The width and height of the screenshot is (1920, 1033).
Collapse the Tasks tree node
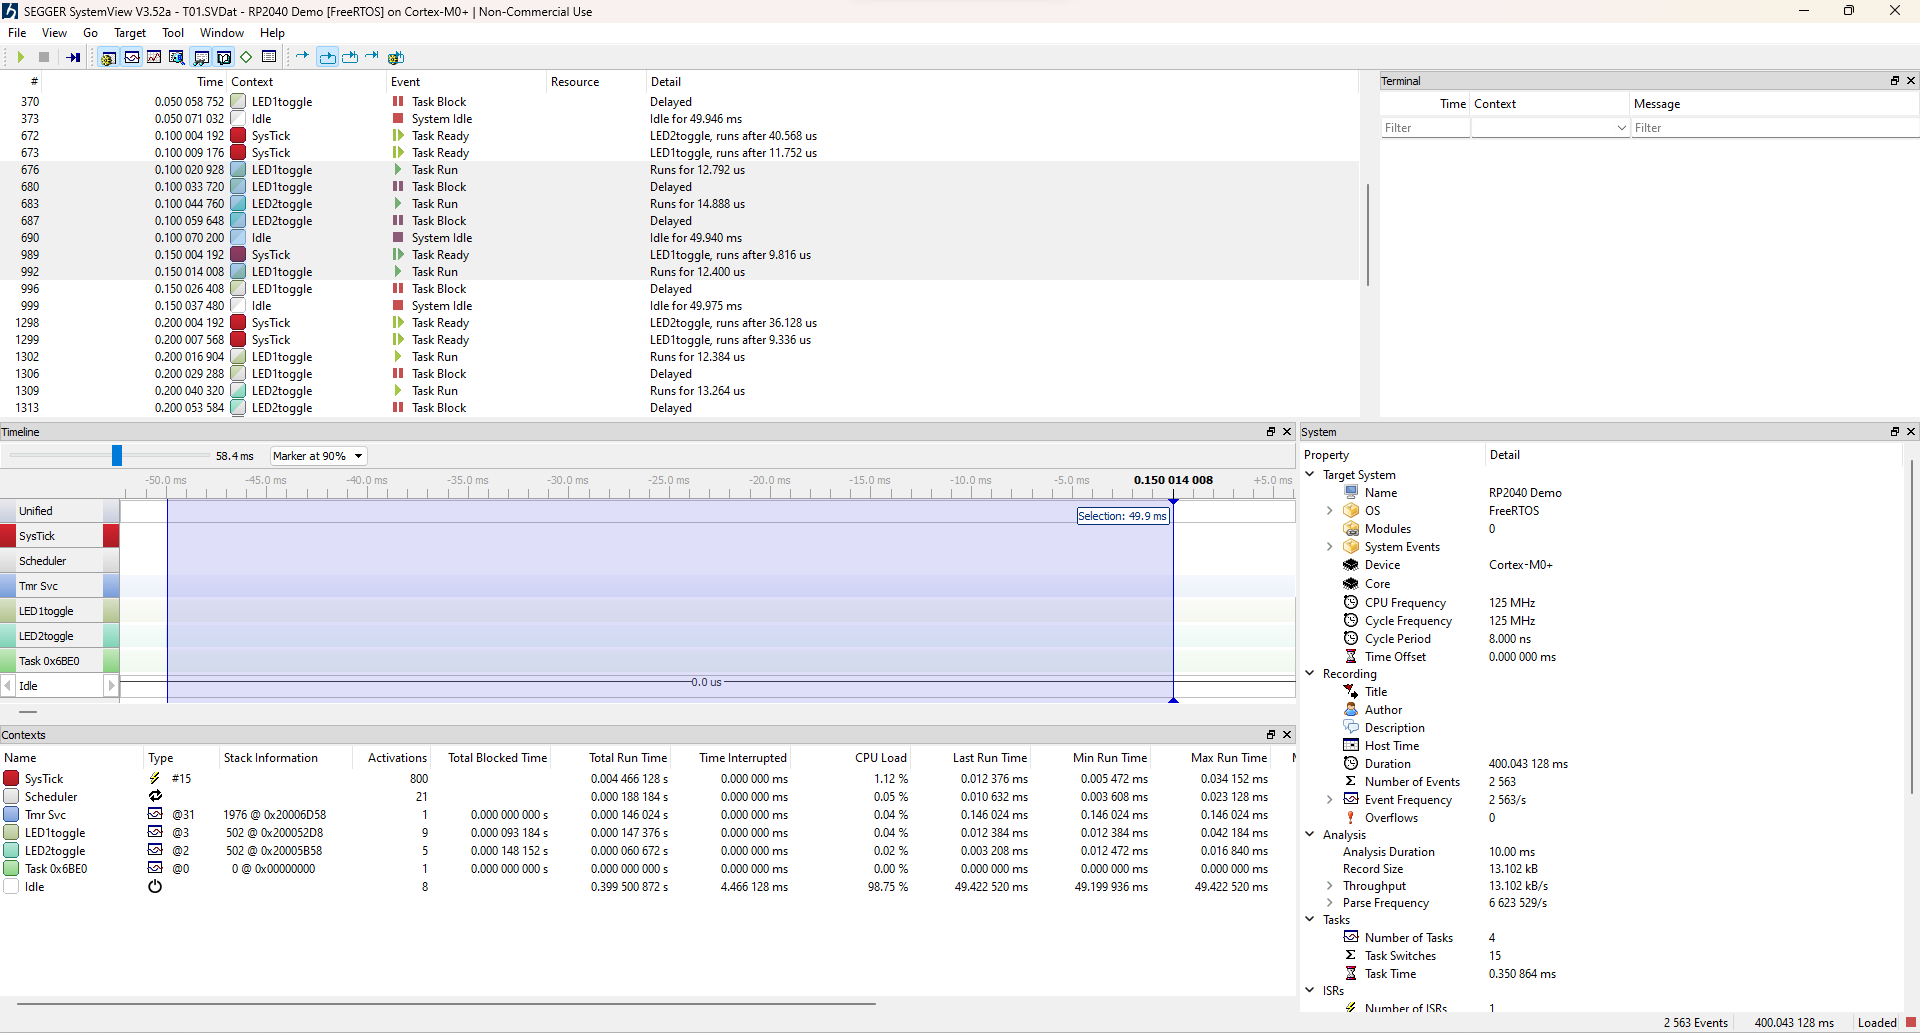[1310, 920]
